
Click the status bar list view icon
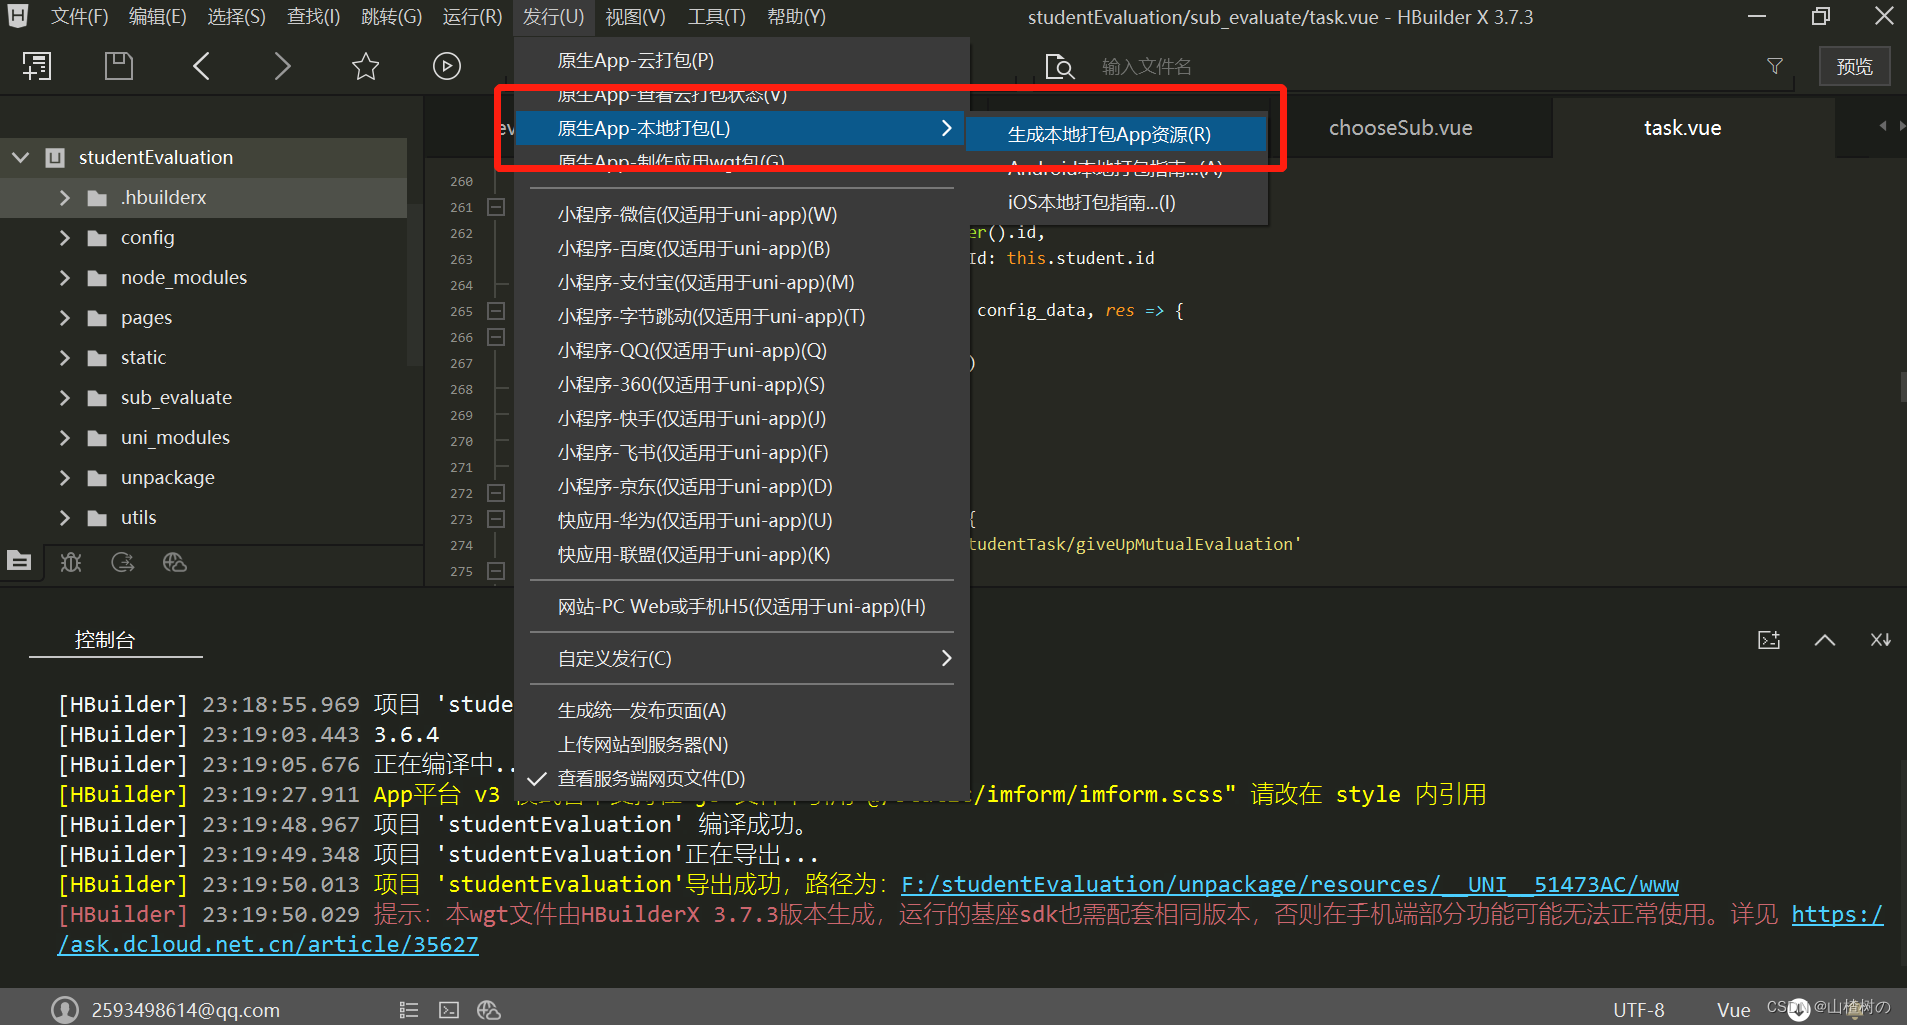coord(408,1010)
